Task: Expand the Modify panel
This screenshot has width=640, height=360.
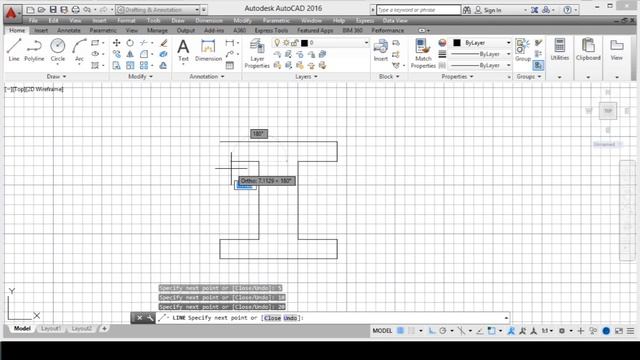Action: coord(140,76)
